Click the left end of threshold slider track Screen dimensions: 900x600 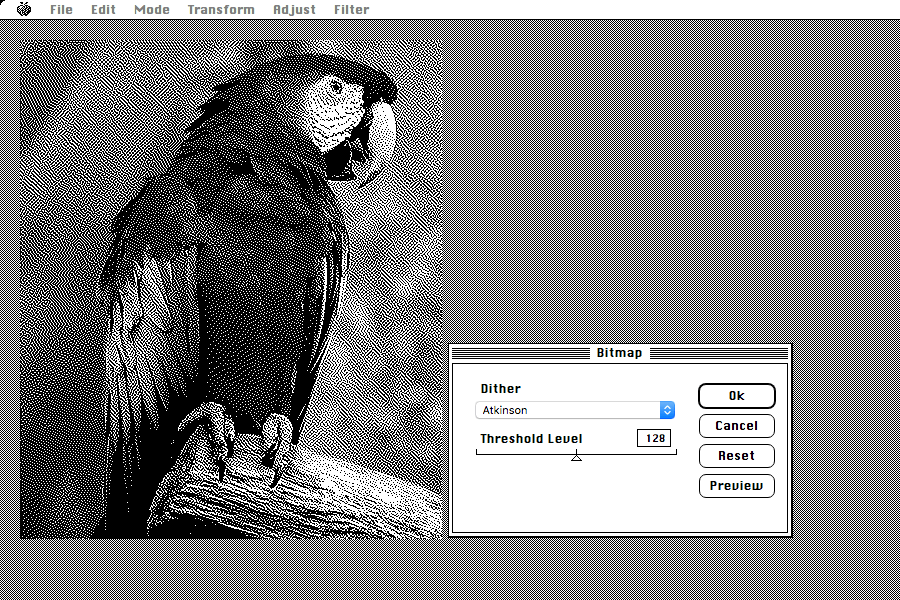click(478, 453)
